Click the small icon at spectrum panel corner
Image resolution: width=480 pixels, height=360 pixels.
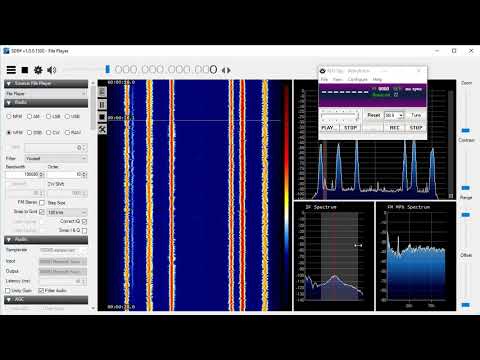451,196
